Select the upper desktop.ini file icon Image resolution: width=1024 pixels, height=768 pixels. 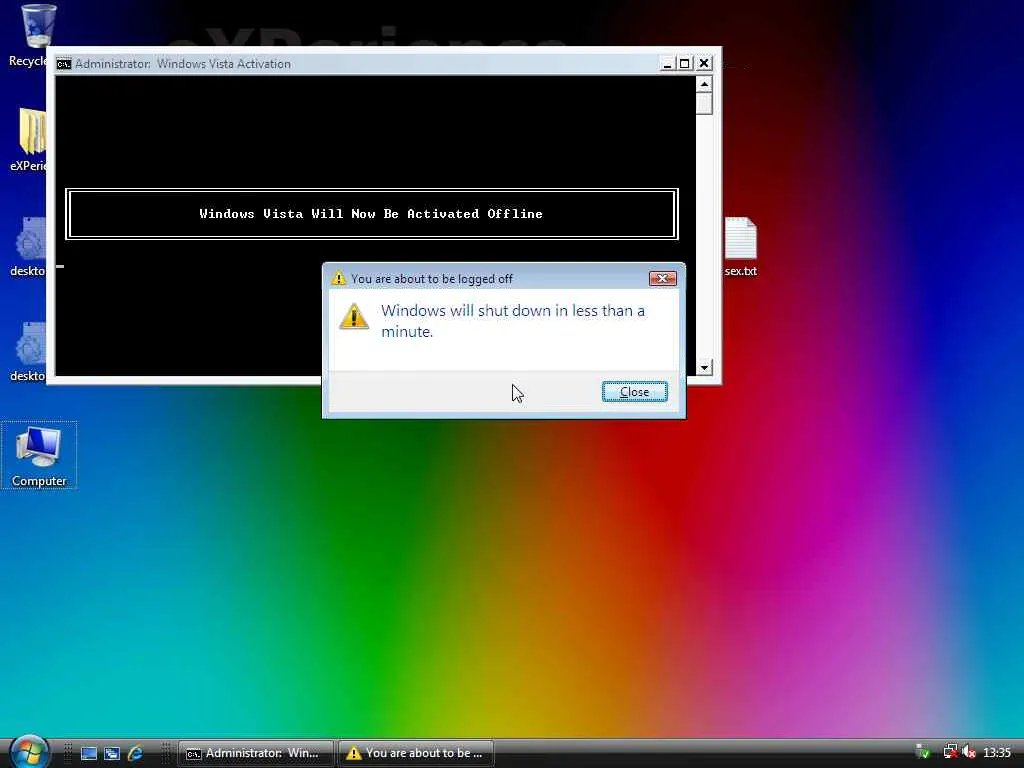pyautogui.click(x=29, y=247)
